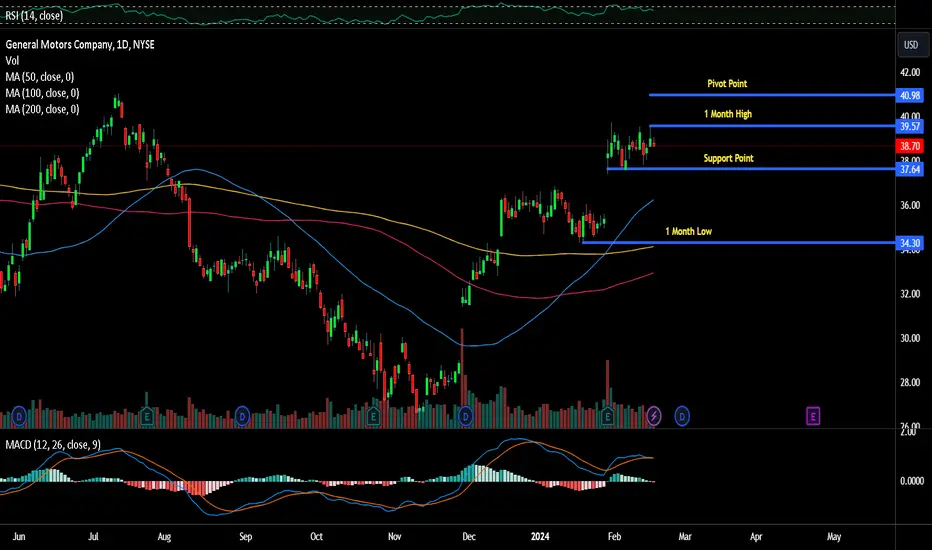Viewport: 932px width, 550px height.
Task: Click the 28.00 price scale label
Action: [x=910, y=382]
